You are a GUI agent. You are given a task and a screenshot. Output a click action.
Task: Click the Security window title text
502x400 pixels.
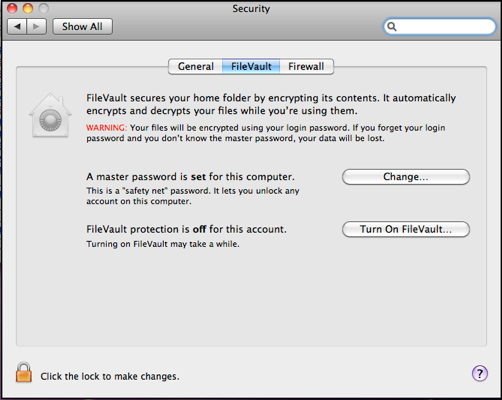251,8
